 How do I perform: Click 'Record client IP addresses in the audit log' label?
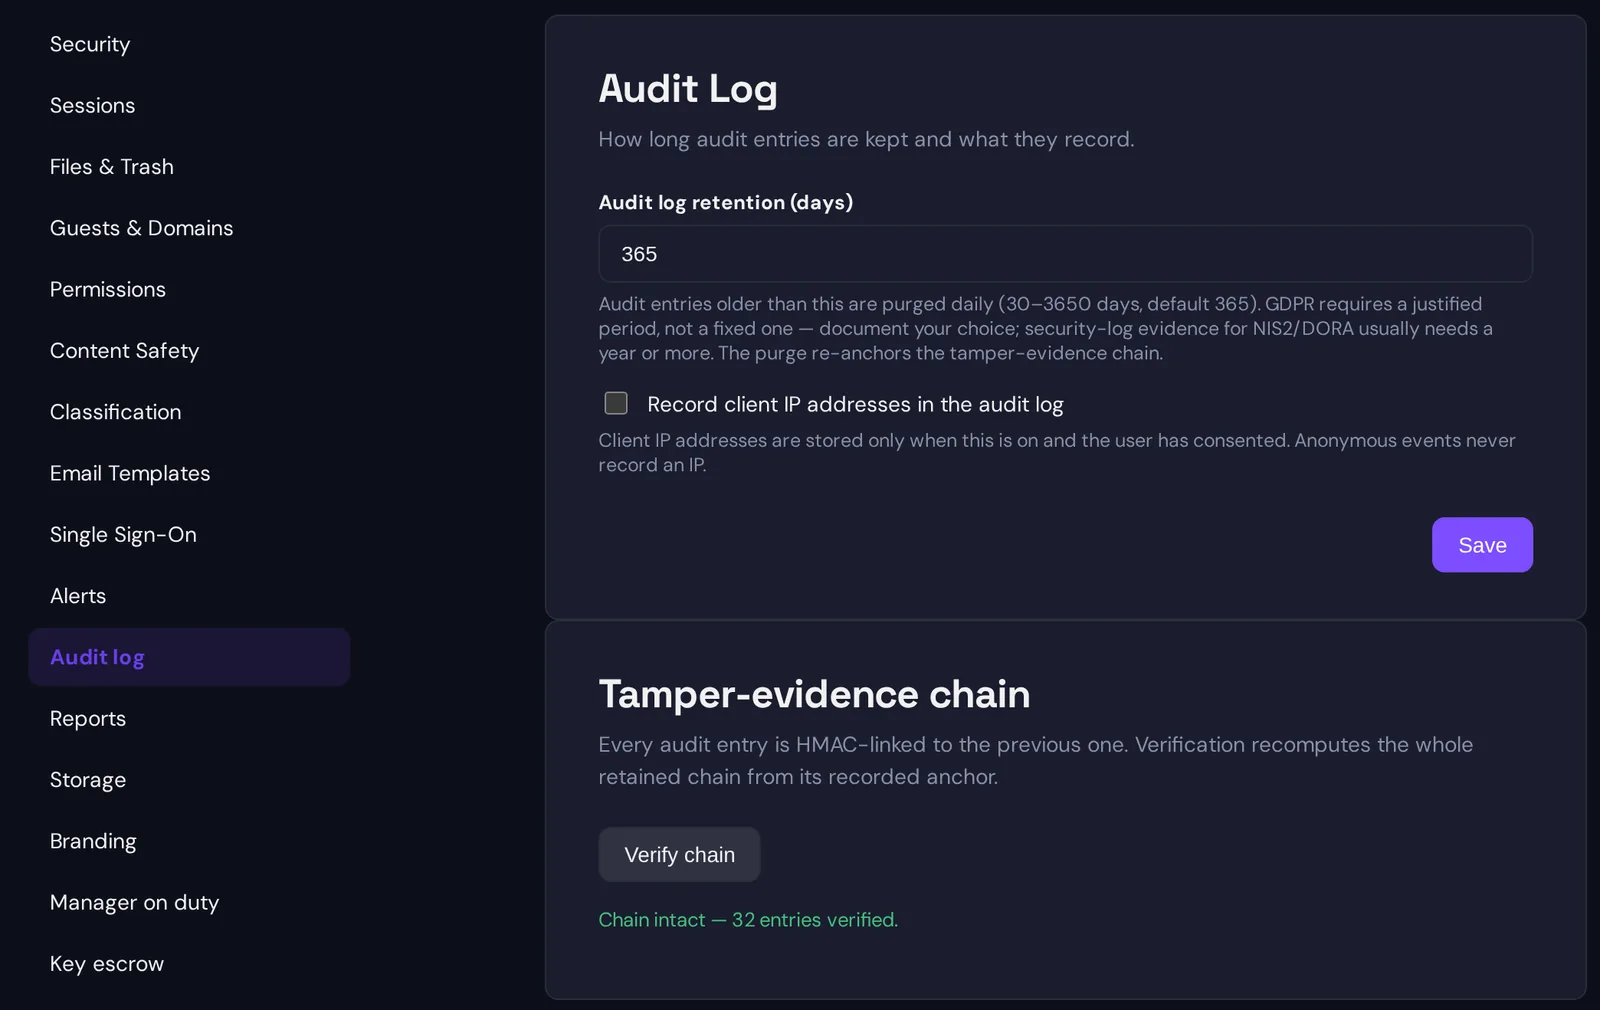[x=855, y=404]
